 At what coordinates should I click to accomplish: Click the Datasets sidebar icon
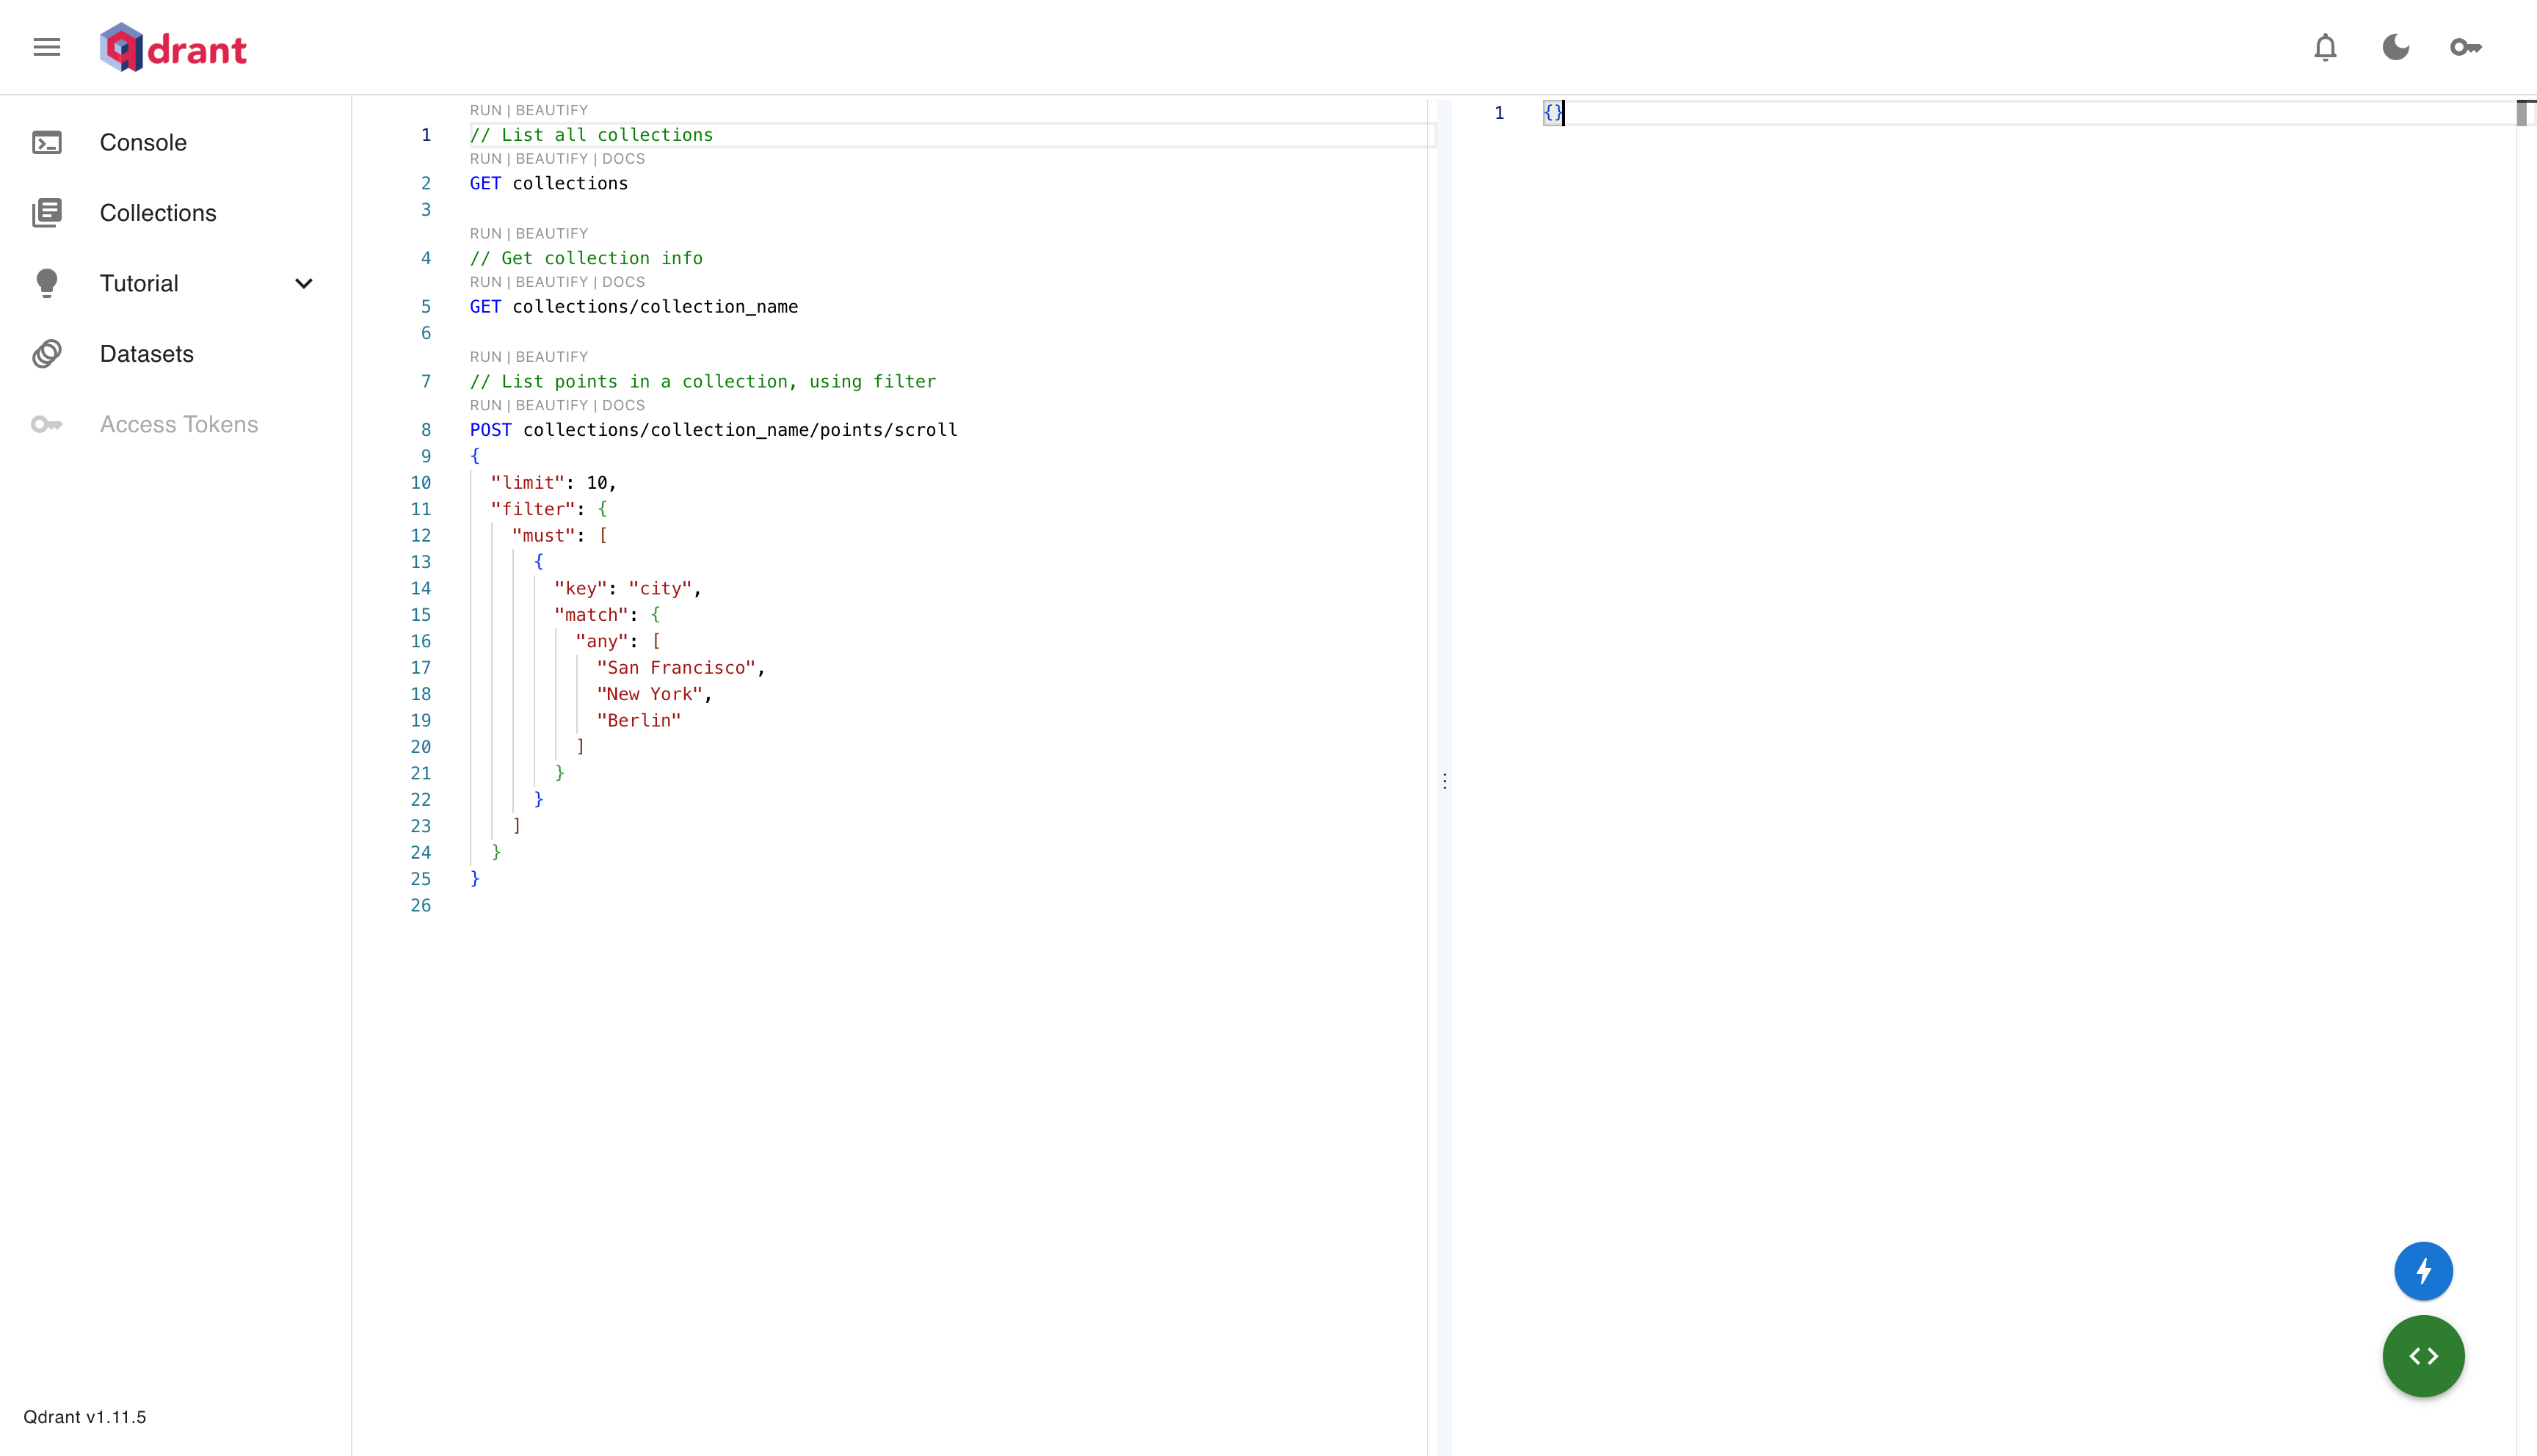(x=47, y=354)
